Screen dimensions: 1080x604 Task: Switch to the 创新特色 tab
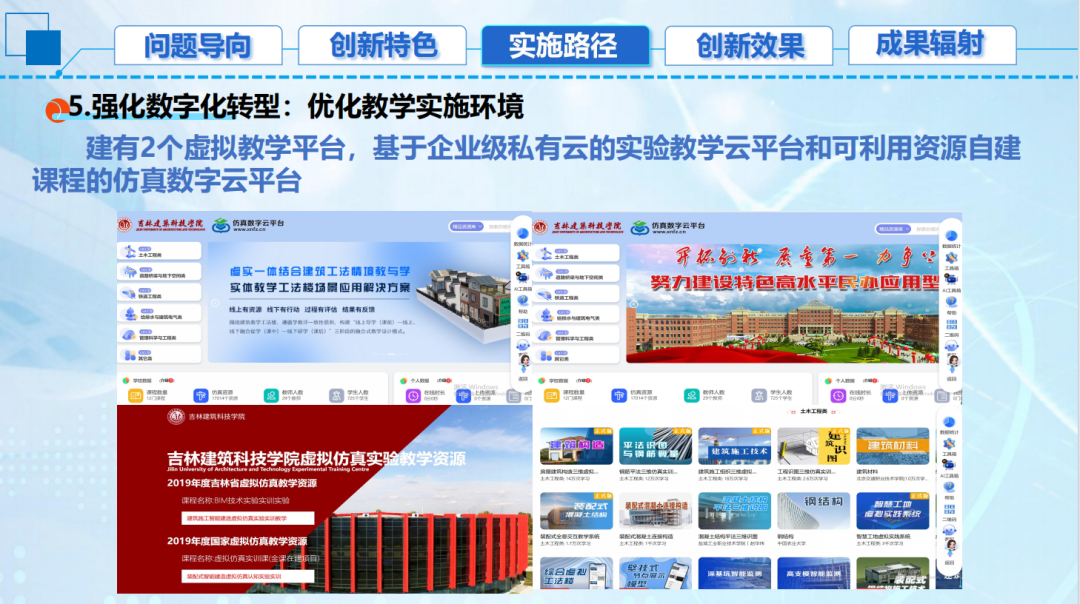(382, 45)
